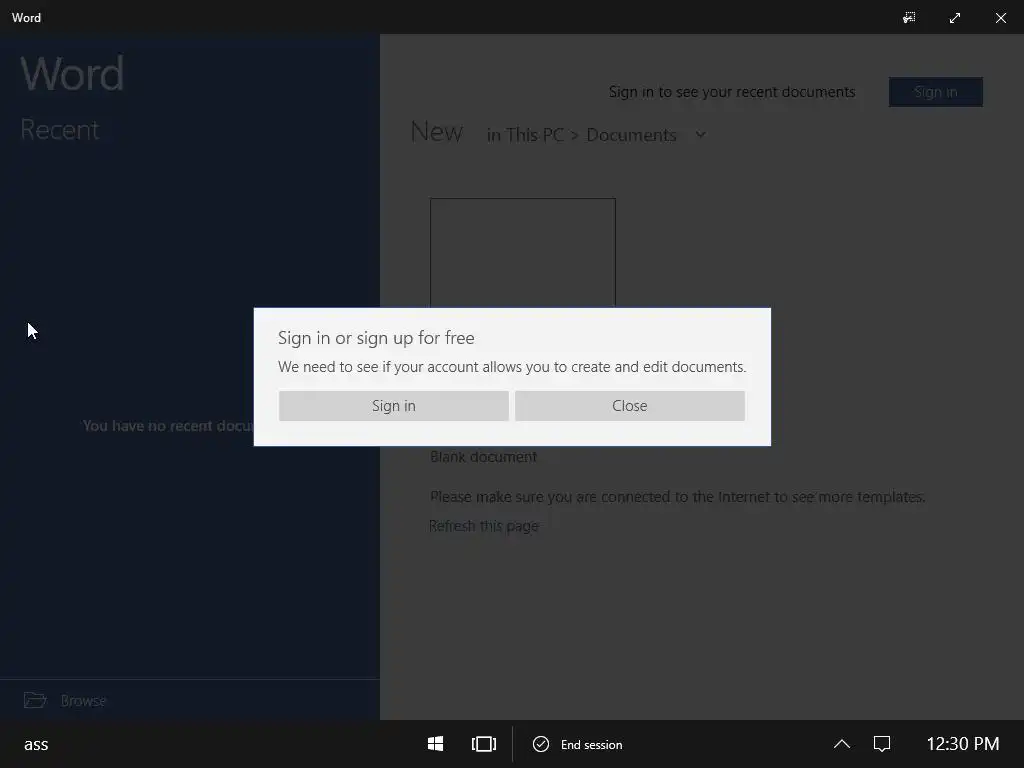Screen dimensions: 1024x768
Task: Click 'You have no recent' message
Action: [x=168, y=426]
